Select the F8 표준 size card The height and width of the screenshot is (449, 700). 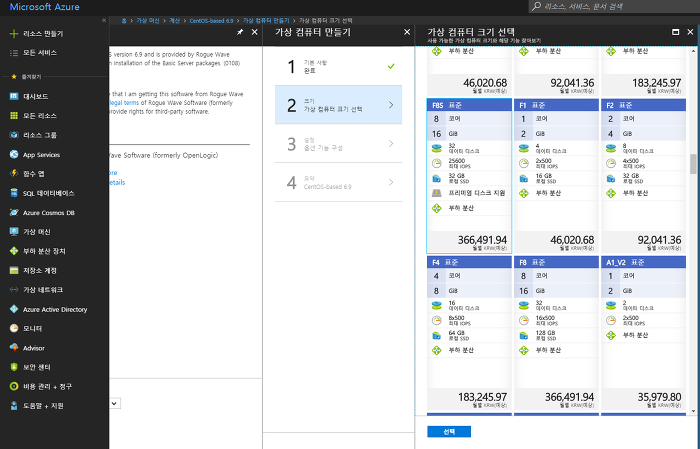556,333
